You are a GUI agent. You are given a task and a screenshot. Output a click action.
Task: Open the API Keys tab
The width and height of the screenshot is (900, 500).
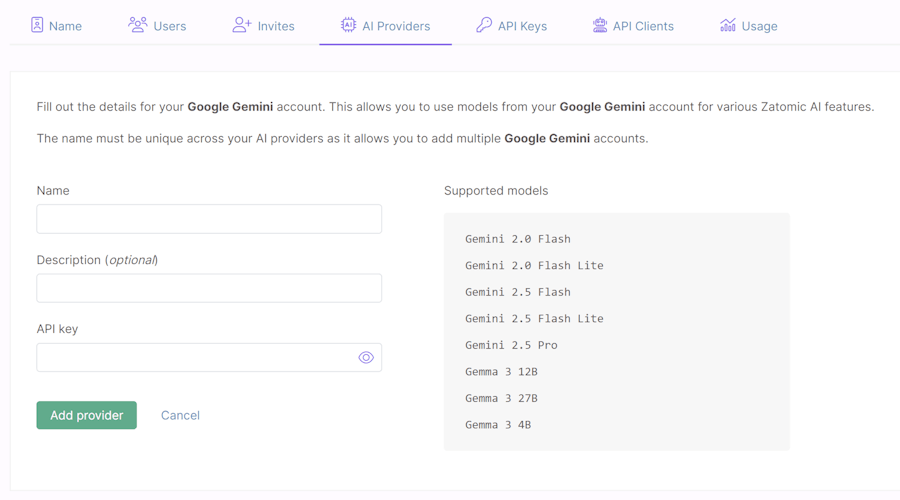511,26
